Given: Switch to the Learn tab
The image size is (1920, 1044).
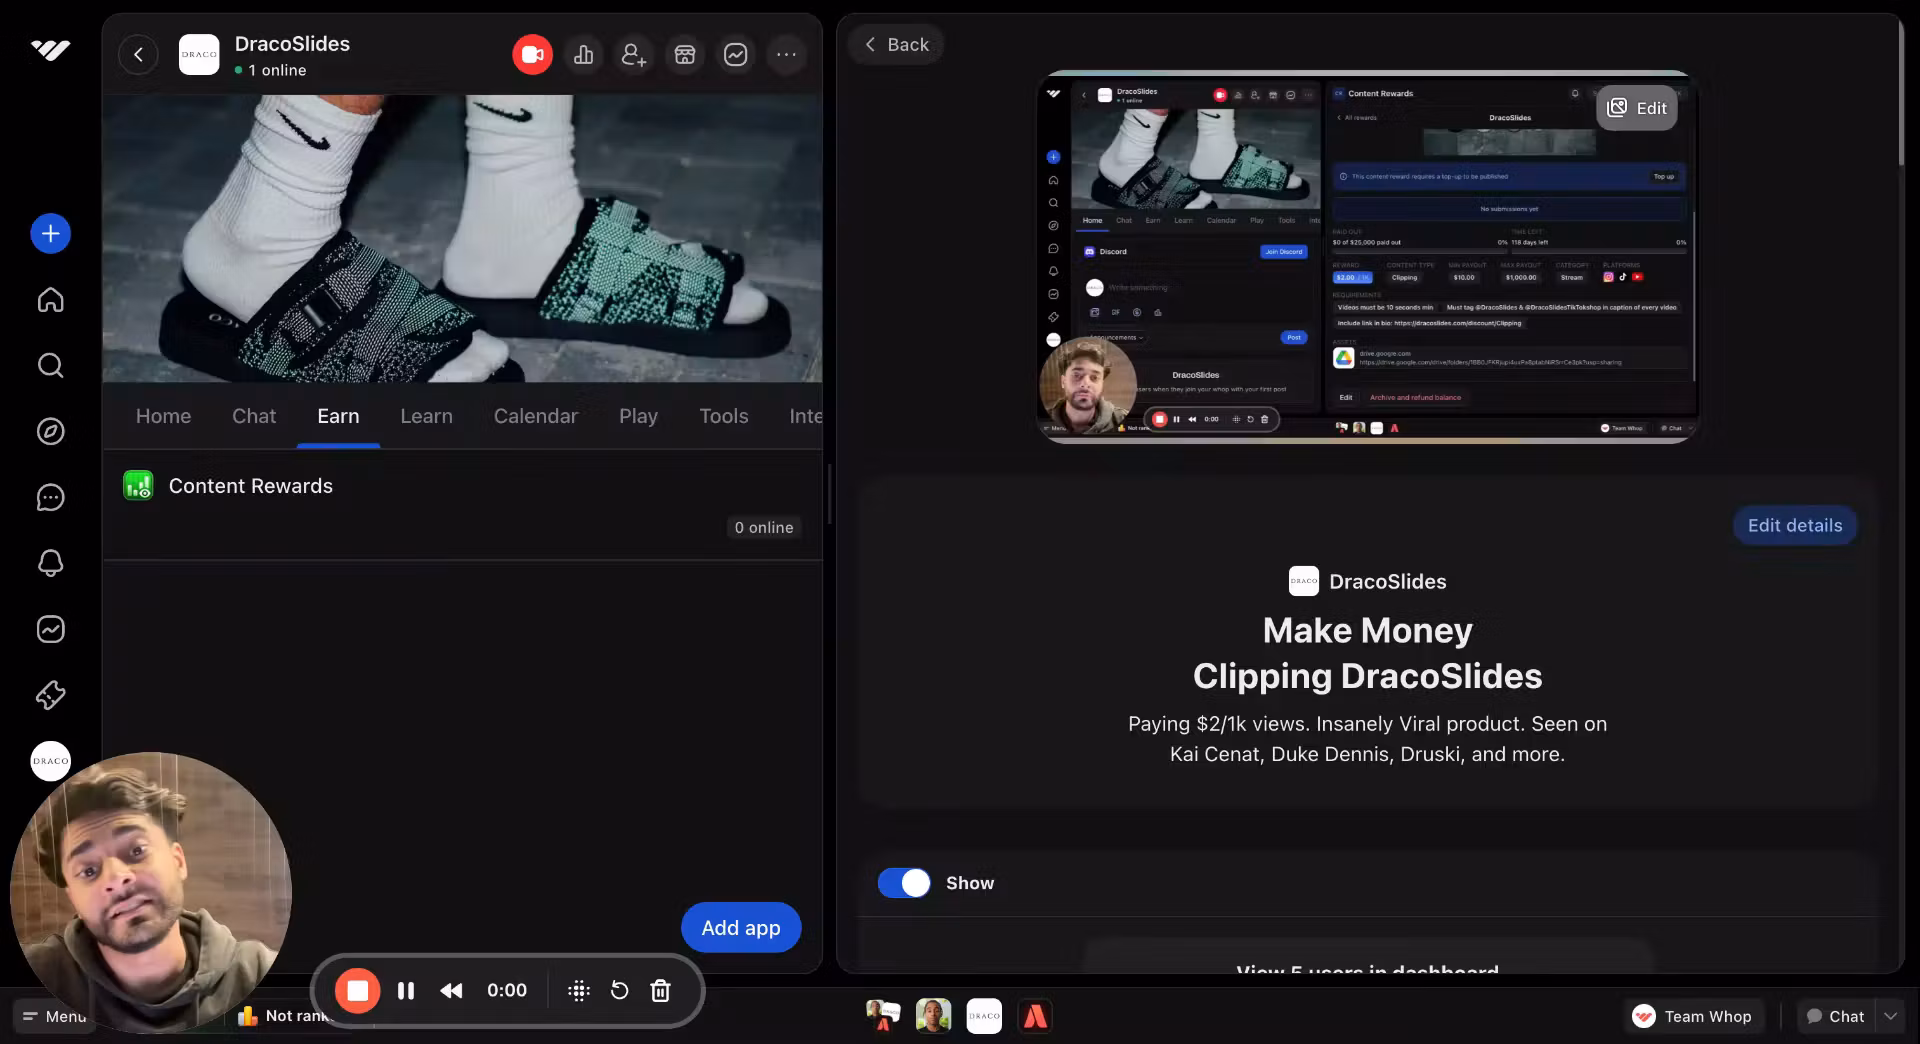Looking at the screenshot, I should pos(426,416).
